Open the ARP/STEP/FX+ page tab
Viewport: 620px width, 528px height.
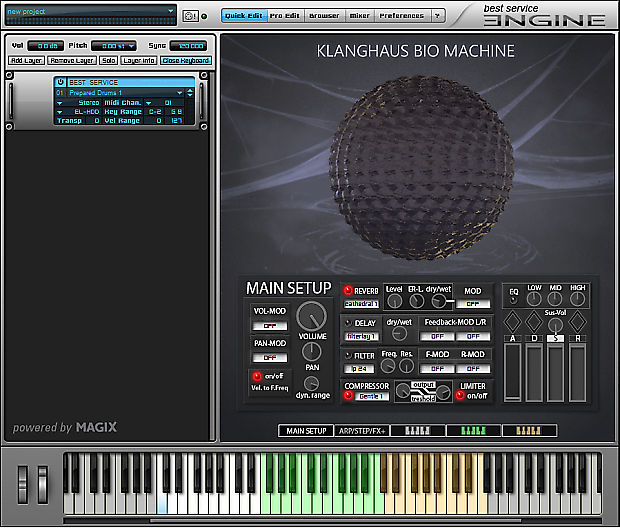click(360, 431)
